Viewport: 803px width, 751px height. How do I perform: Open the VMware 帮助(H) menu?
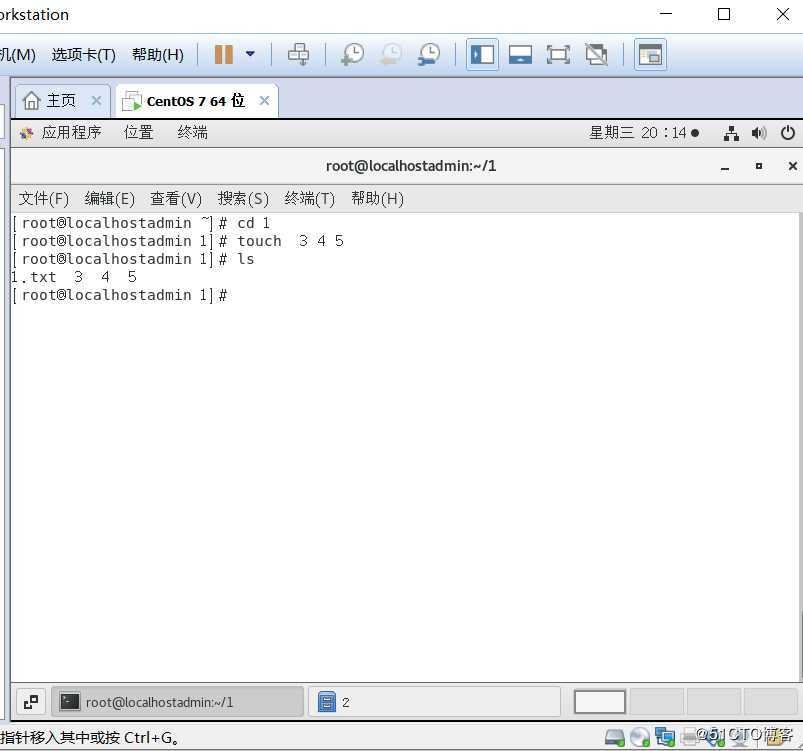[158, 54]
